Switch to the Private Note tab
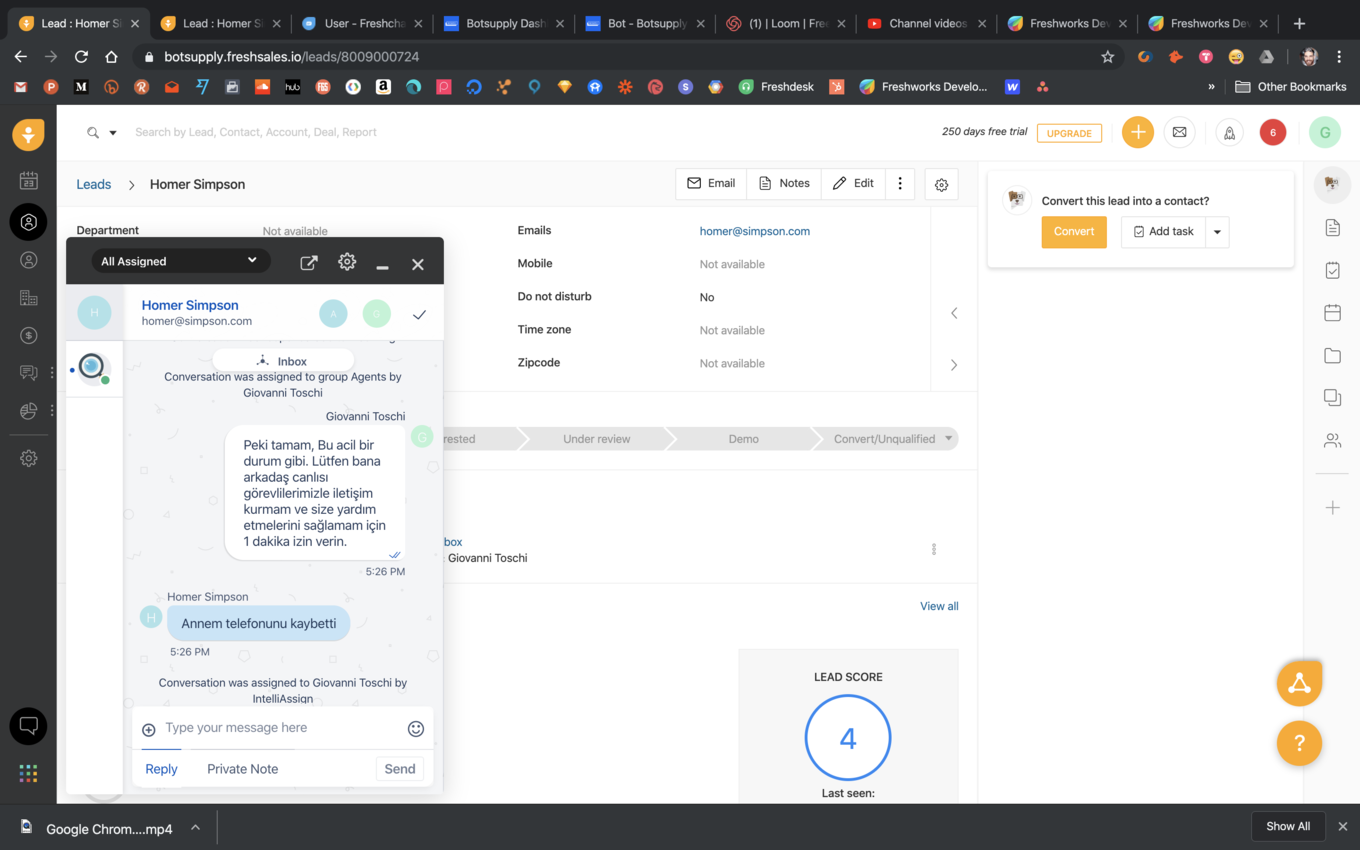Screen dimensions: 1360x850 click(x=242, y=768)
